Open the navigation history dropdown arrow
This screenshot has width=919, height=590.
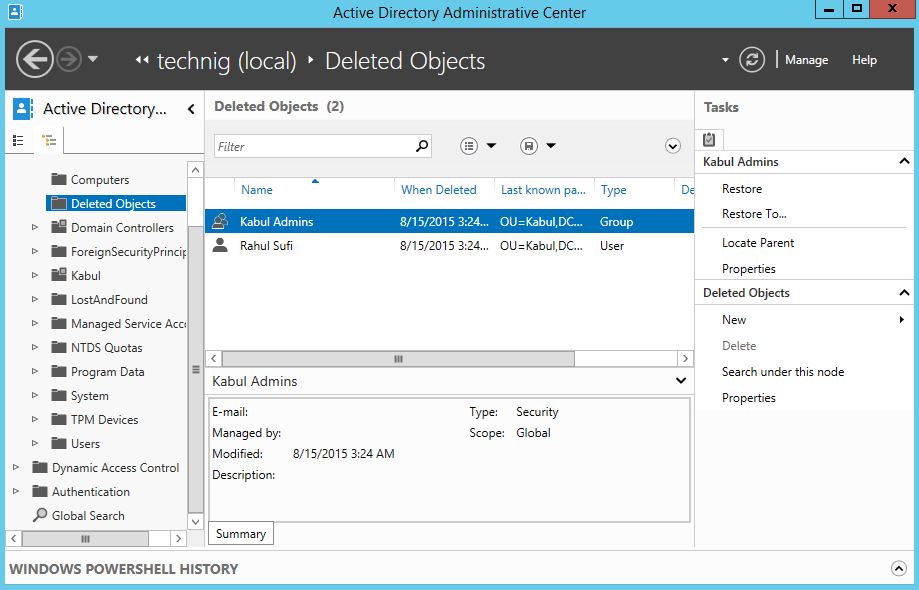pyautogui.click(x=93, y=59)
